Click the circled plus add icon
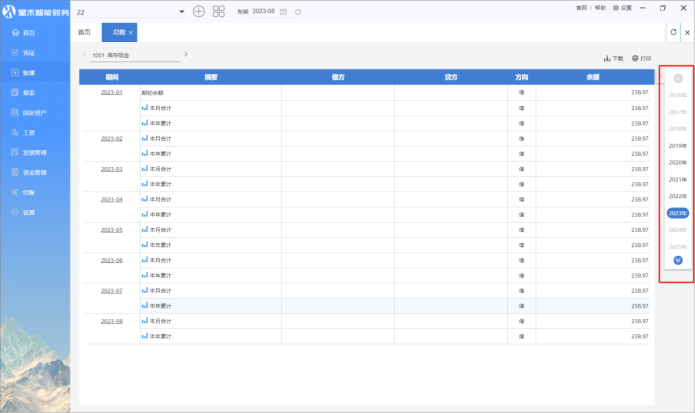The height and width of the screenshot is (413, 695). point(198,11)
